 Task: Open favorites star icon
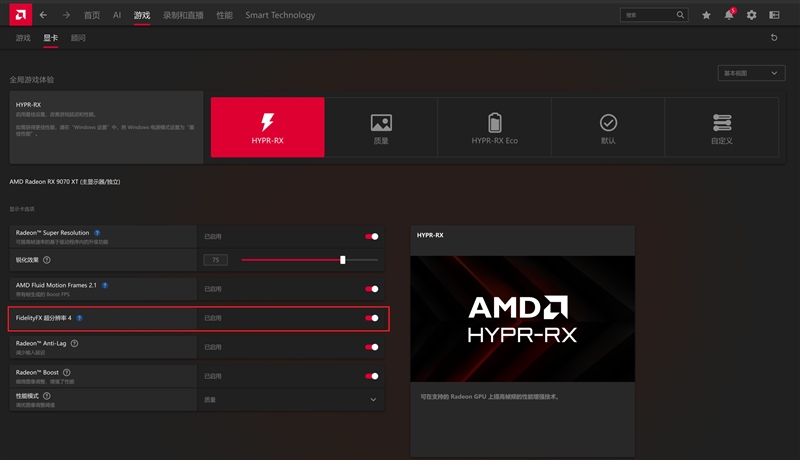pyautogui.click(x=706, y=15)
